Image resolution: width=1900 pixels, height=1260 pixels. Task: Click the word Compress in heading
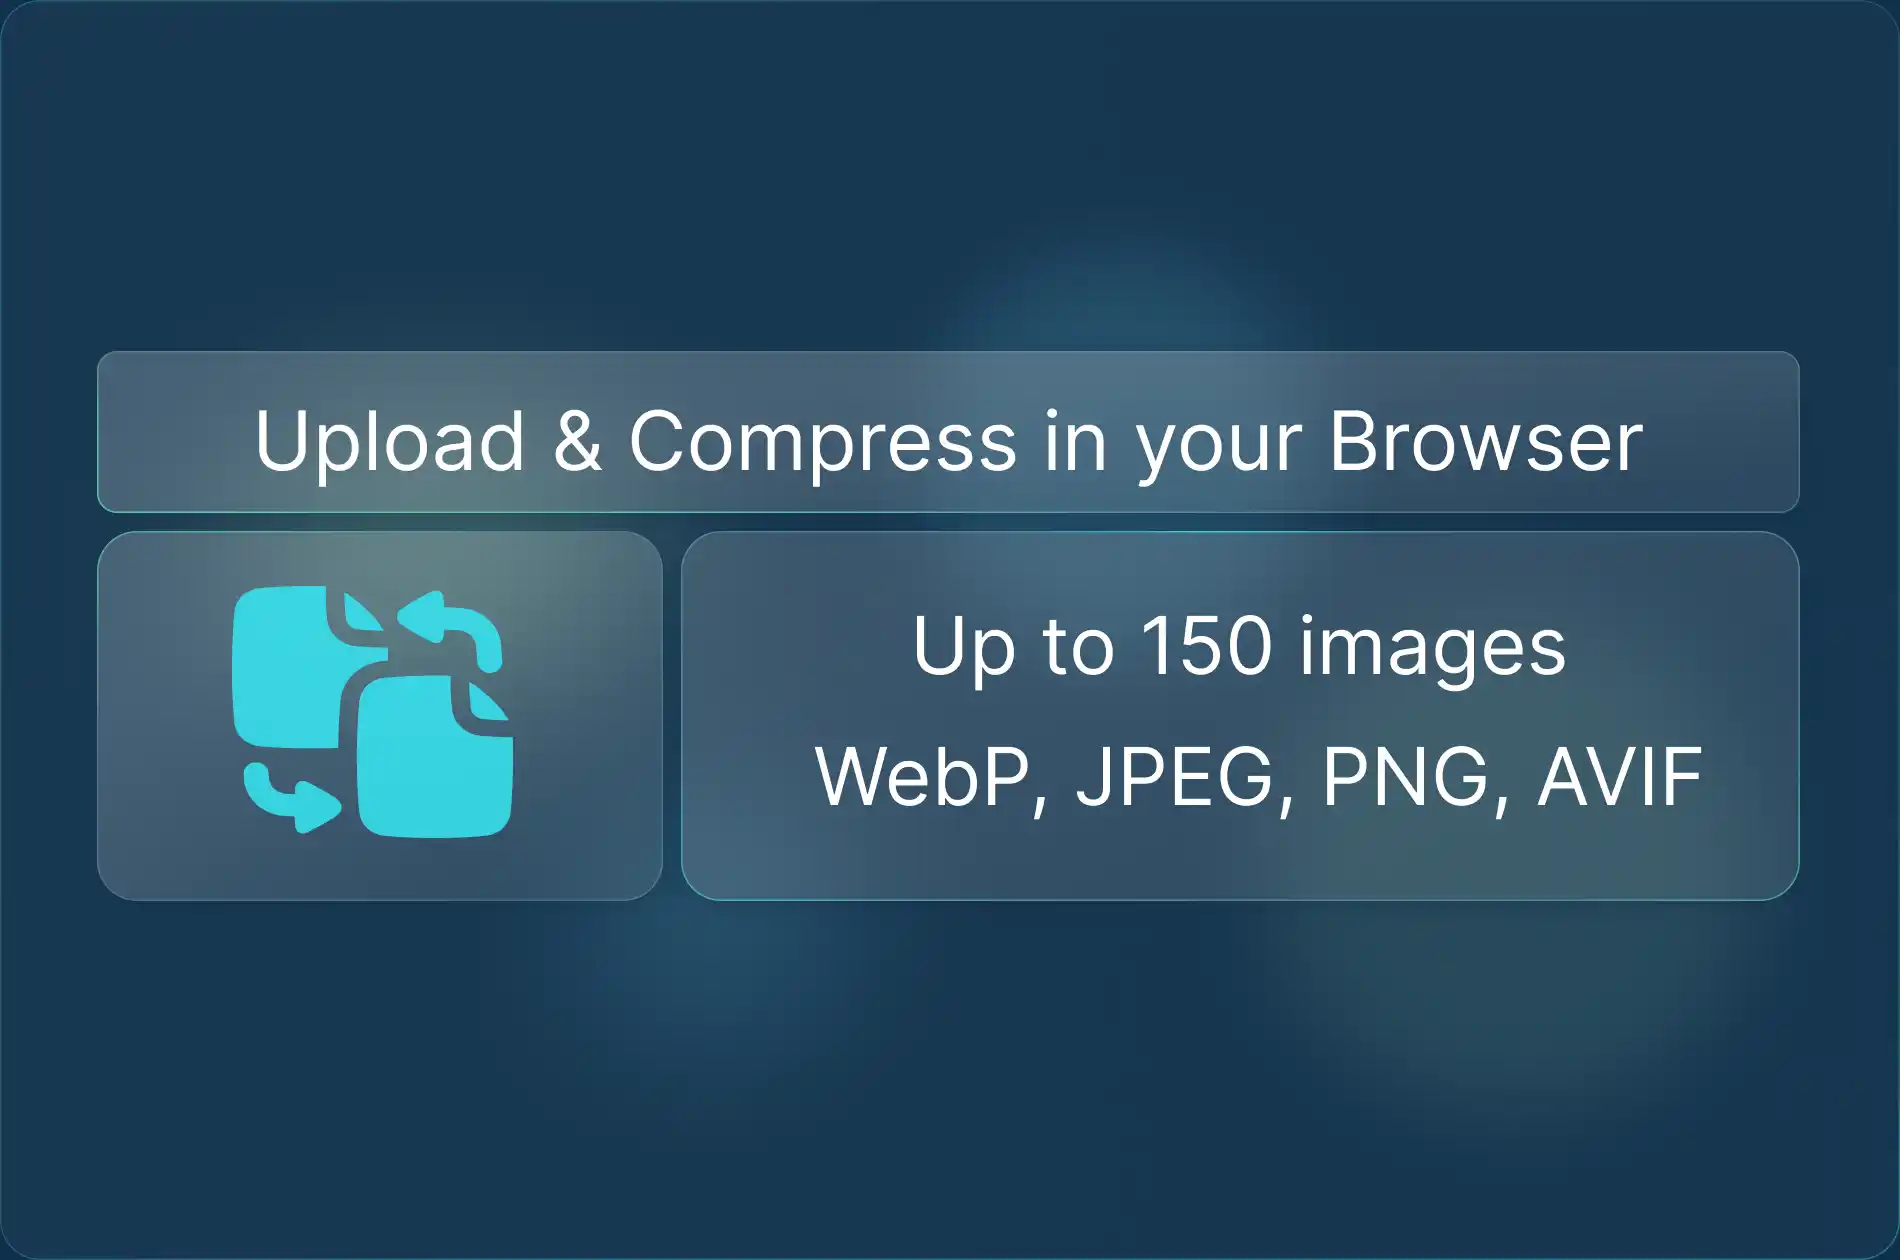coord(822,441)
